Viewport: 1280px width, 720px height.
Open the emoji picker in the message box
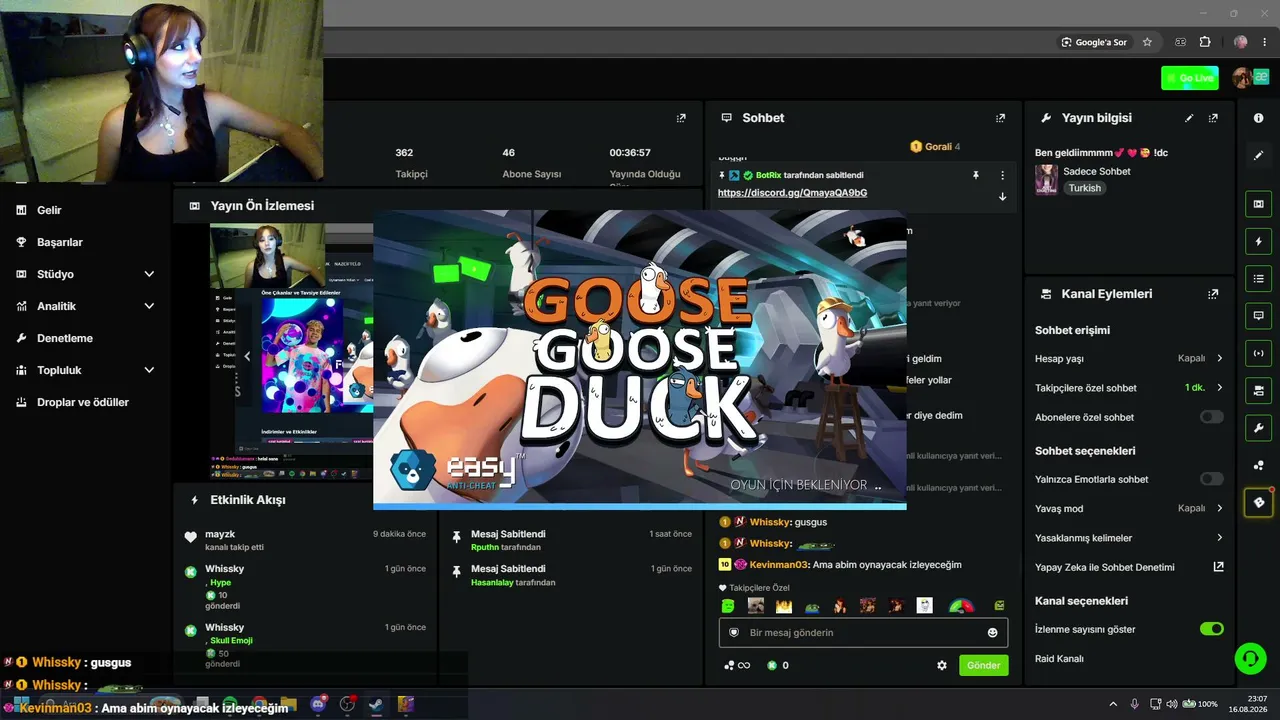[x=992, y=633]
